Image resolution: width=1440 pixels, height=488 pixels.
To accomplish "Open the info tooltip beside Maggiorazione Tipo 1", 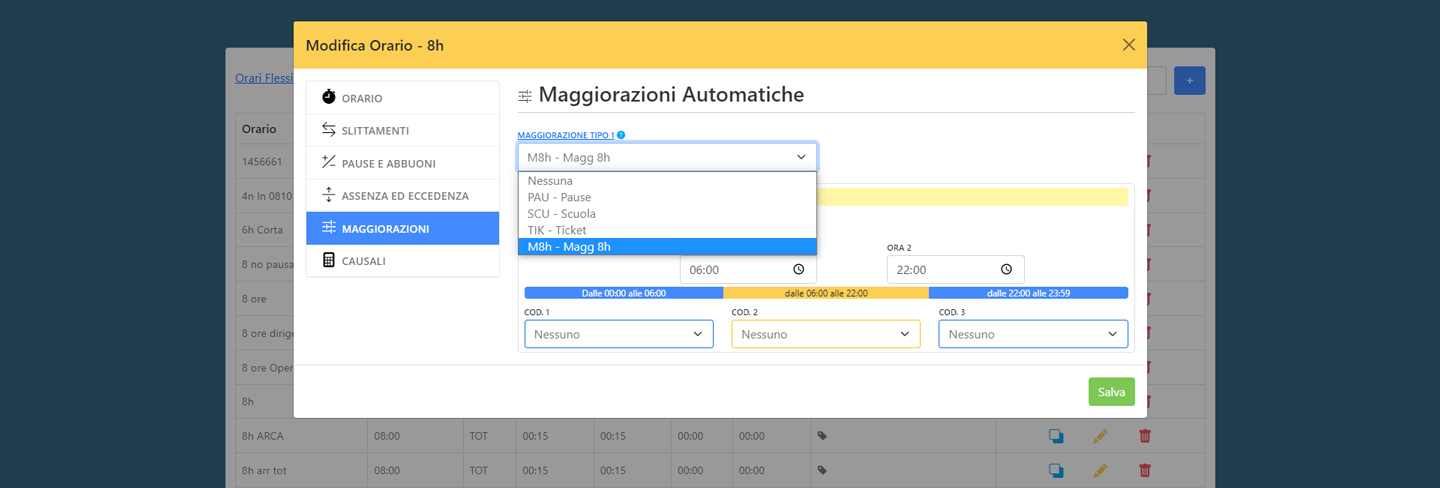I will point(621,135).
